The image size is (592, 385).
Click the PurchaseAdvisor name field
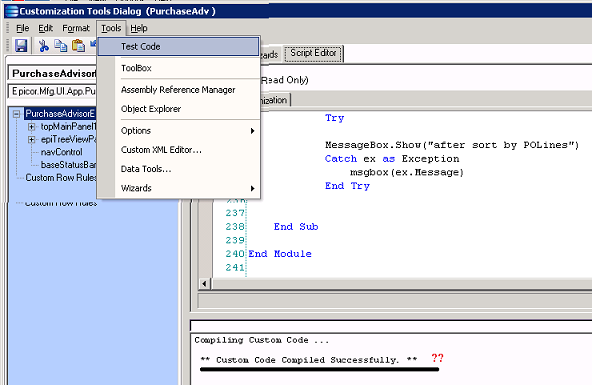(52, 73)
